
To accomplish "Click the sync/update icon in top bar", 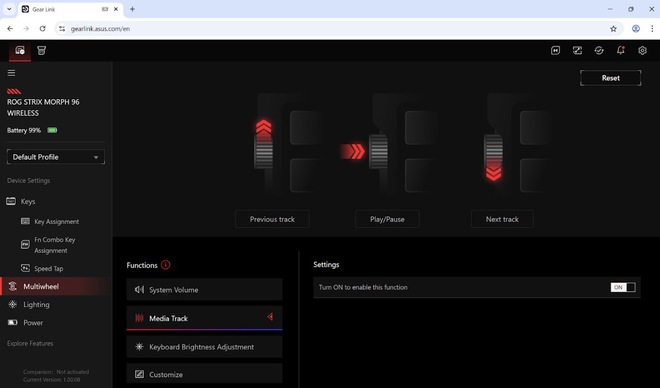I will point(599,50).
